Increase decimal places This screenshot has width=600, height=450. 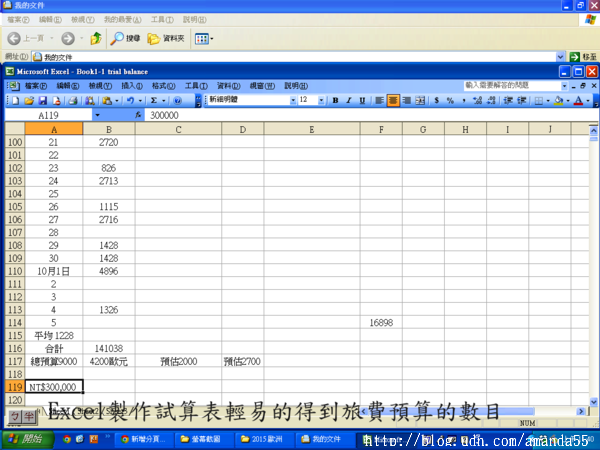pos(477,101)
